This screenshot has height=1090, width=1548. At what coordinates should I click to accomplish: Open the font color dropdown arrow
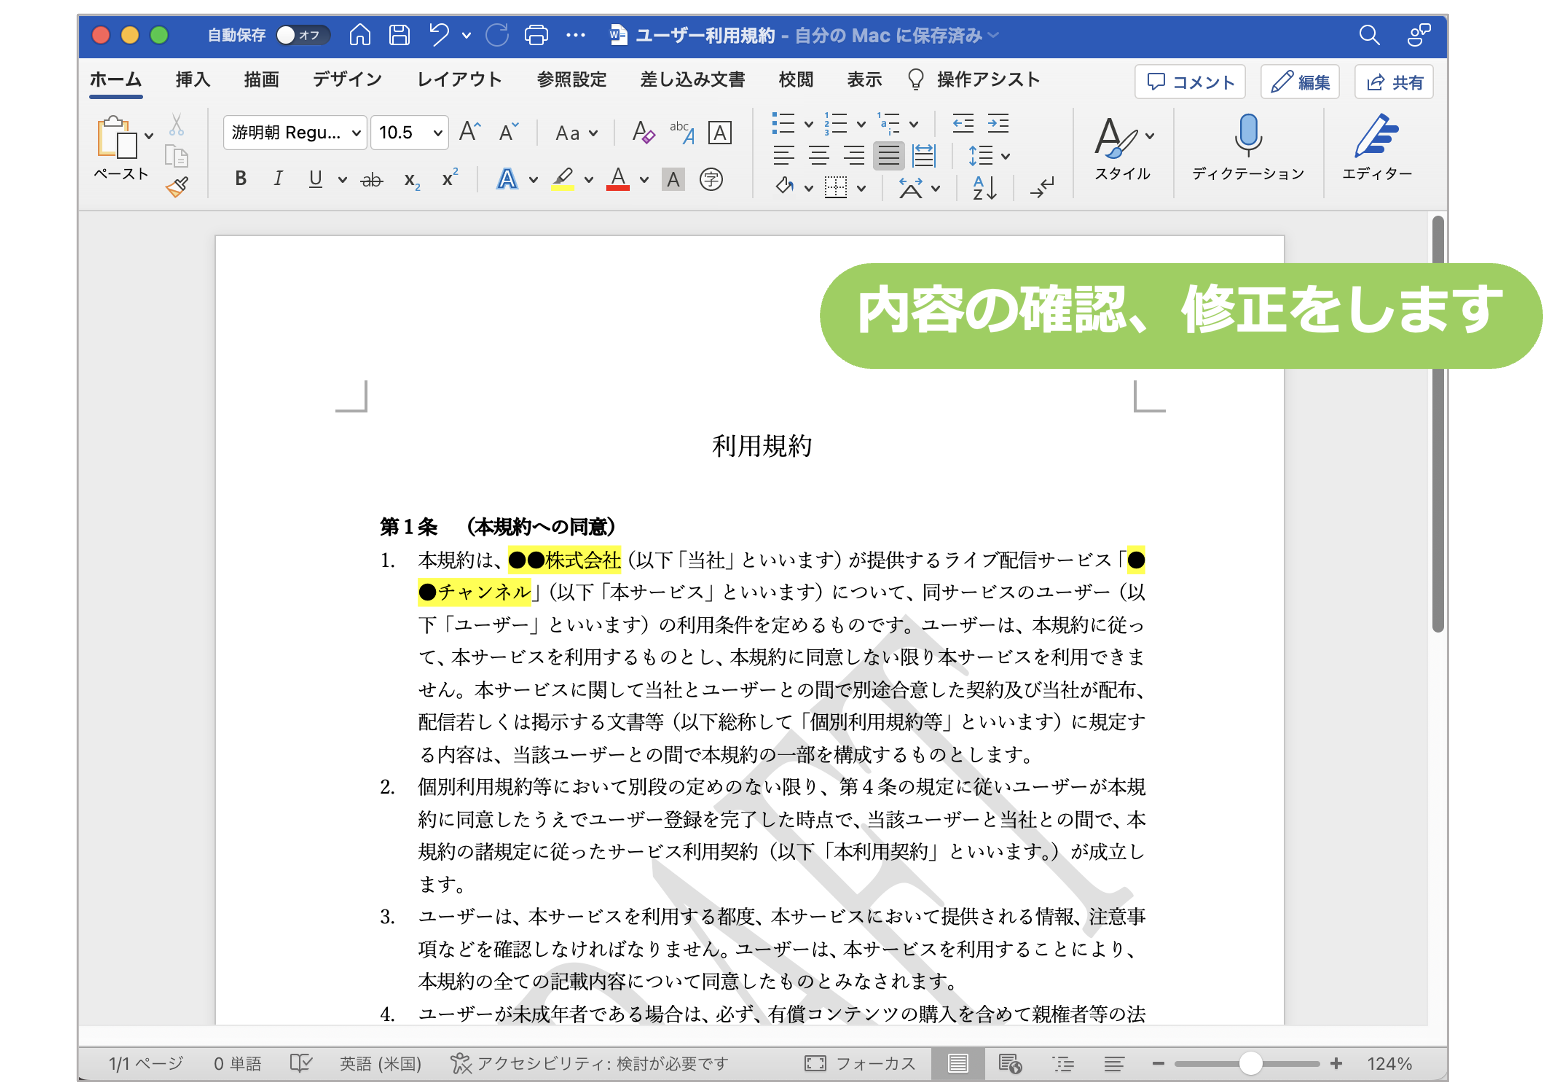pyautogui.click(x=644, y=180)
